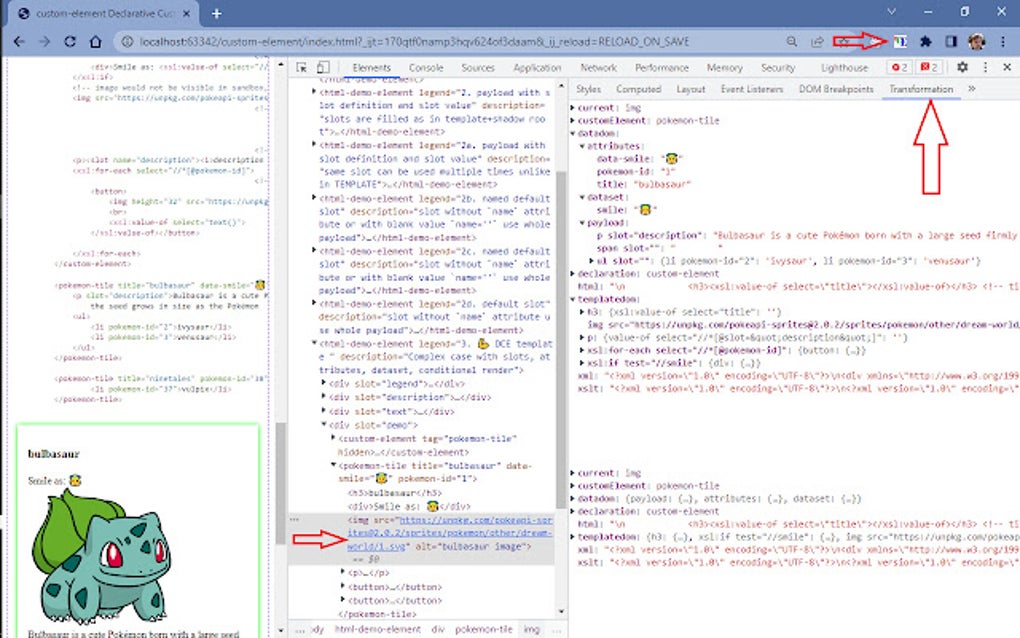Collapse the expanded 'datadom' node
The width and height of the screenshot is (1020, 638).
[573, 133]
